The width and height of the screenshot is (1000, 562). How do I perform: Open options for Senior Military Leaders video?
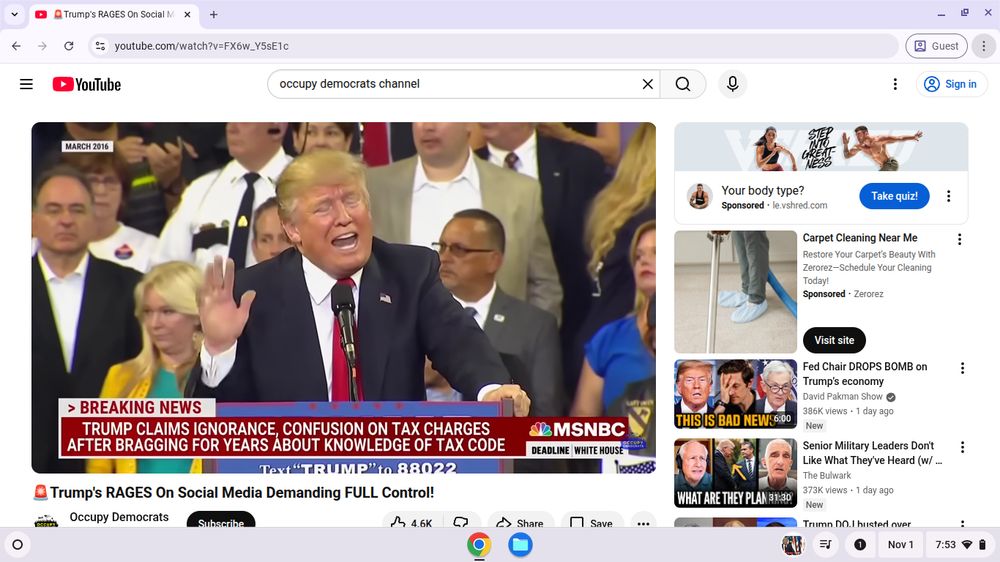pos(962,447)
